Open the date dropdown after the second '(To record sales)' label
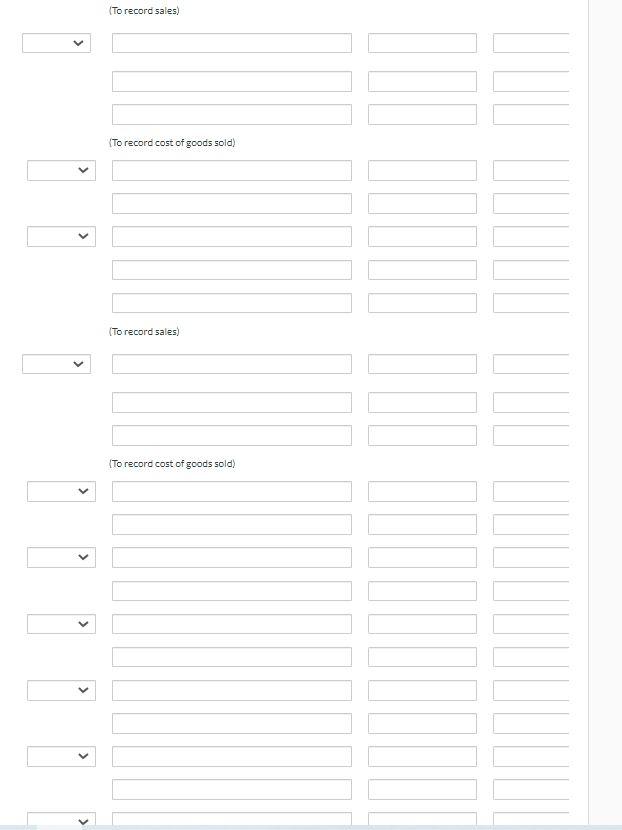Image resolution: width=622 pixels, height=830 pixels. point(56,364)
